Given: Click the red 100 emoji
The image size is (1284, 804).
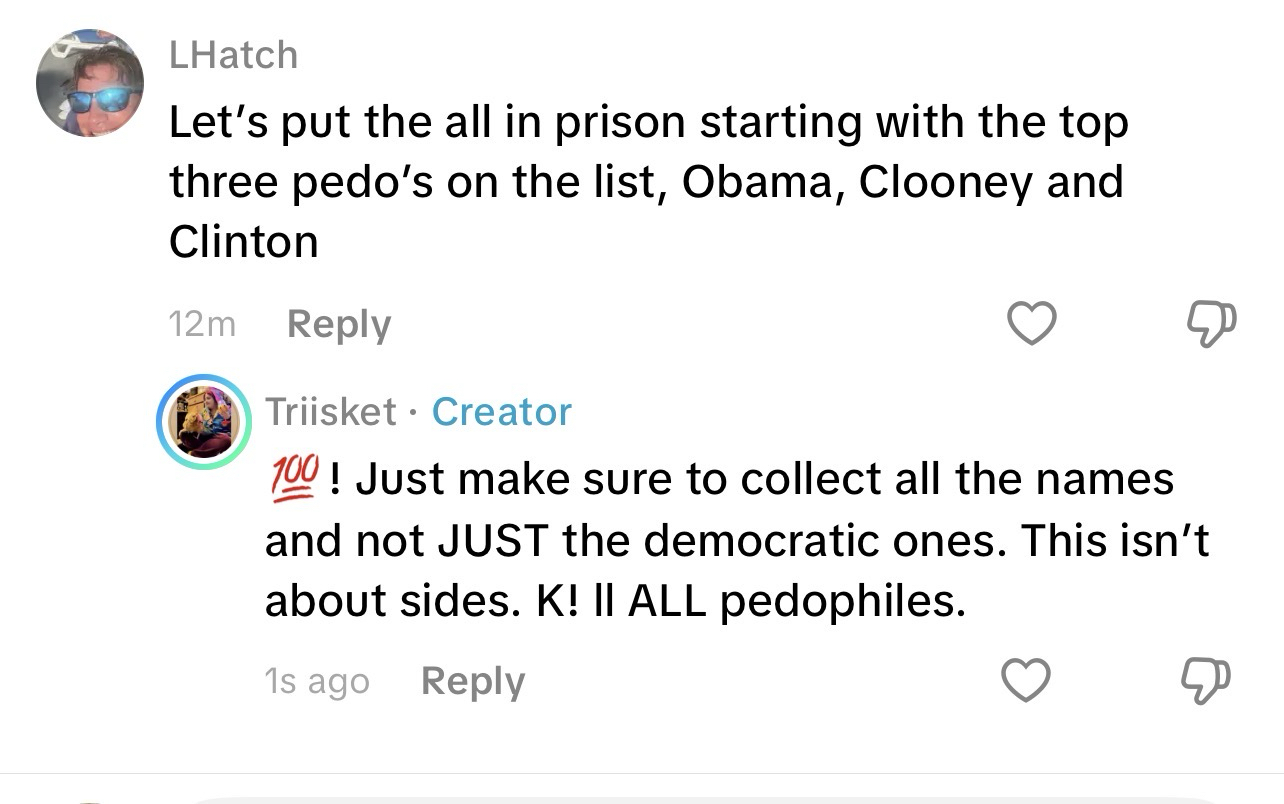Looking at the screenshot, I should click(x=294, y=479).
